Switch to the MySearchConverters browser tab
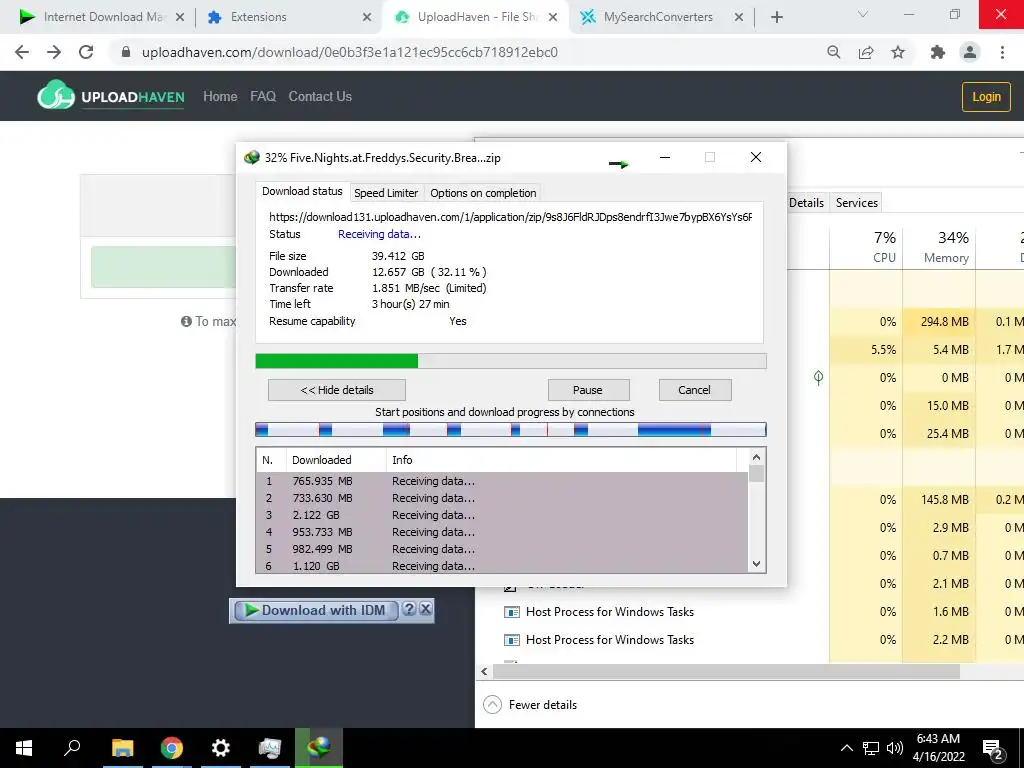The width and height of the screenshot is (1024, 768). 658,17
